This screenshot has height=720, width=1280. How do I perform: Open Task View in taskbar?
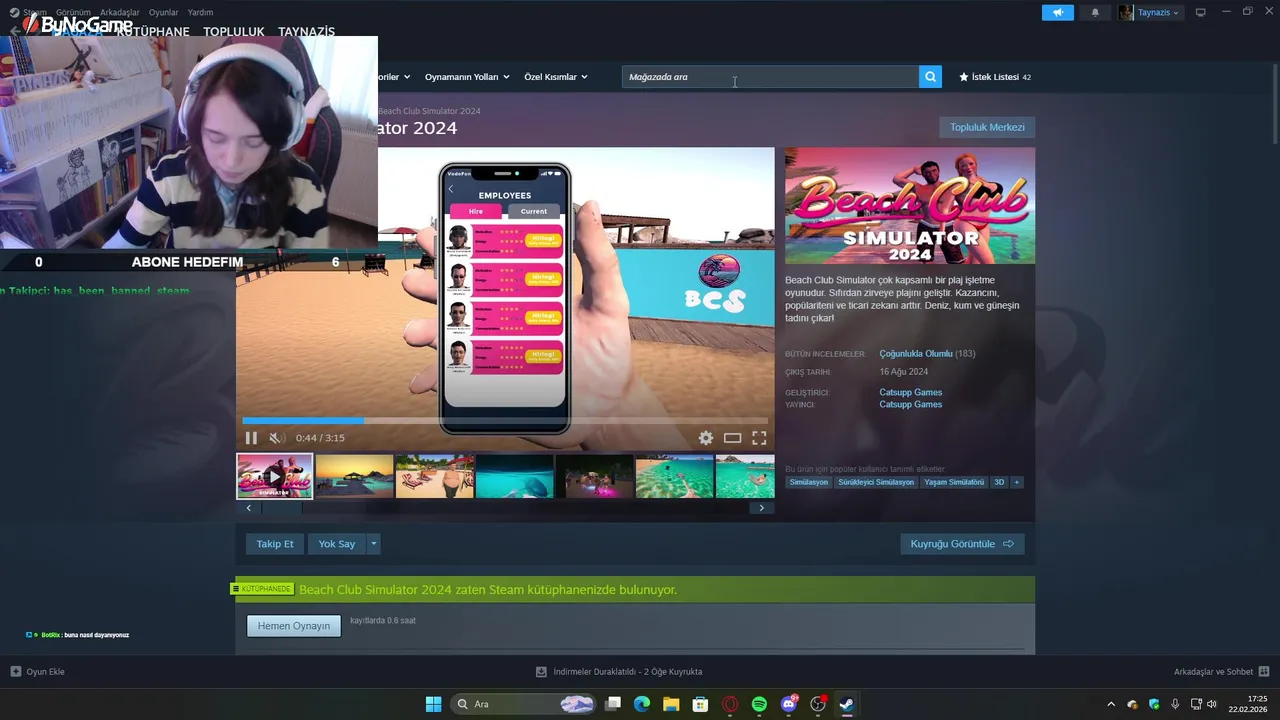(613, 704)
